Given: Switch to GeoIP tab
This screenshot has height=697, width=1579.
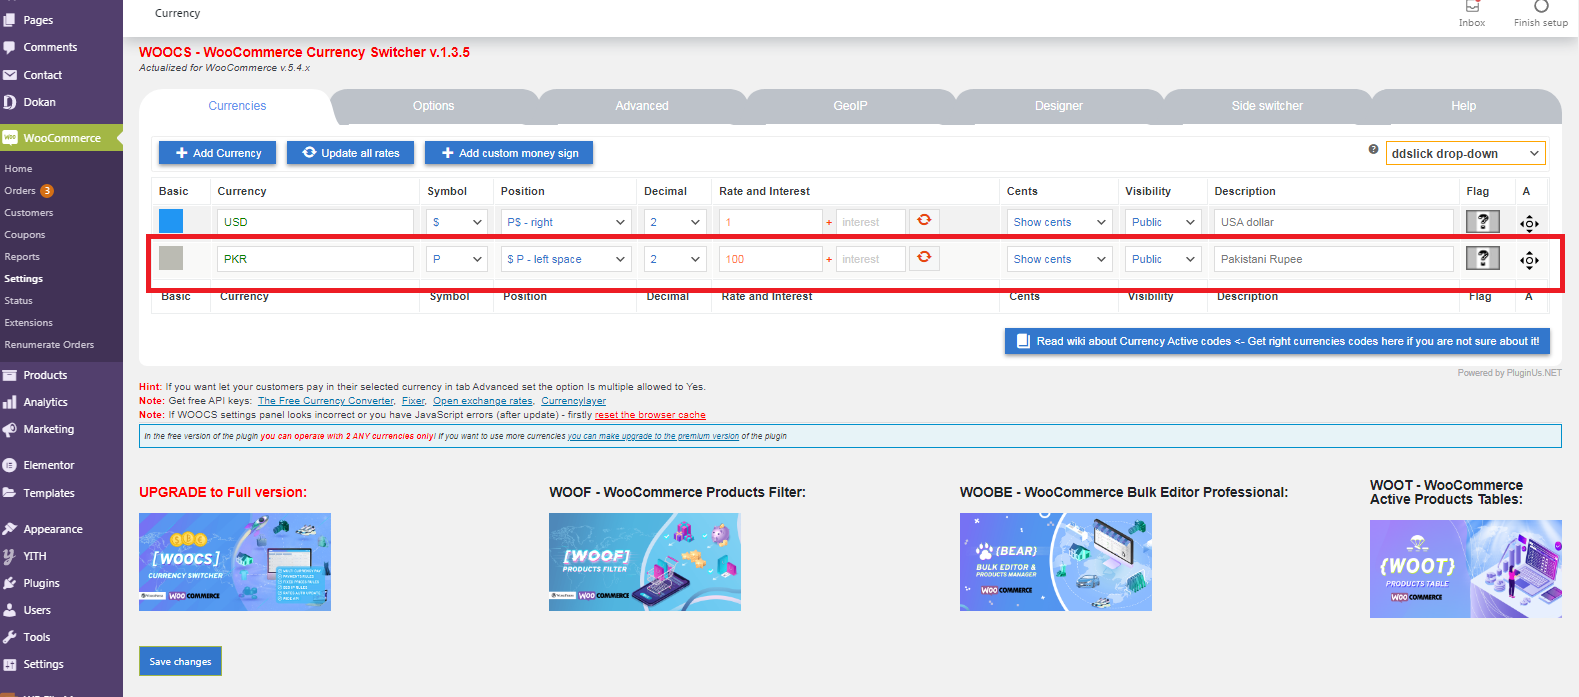Looking at the screenshot, I should (850, 106).
